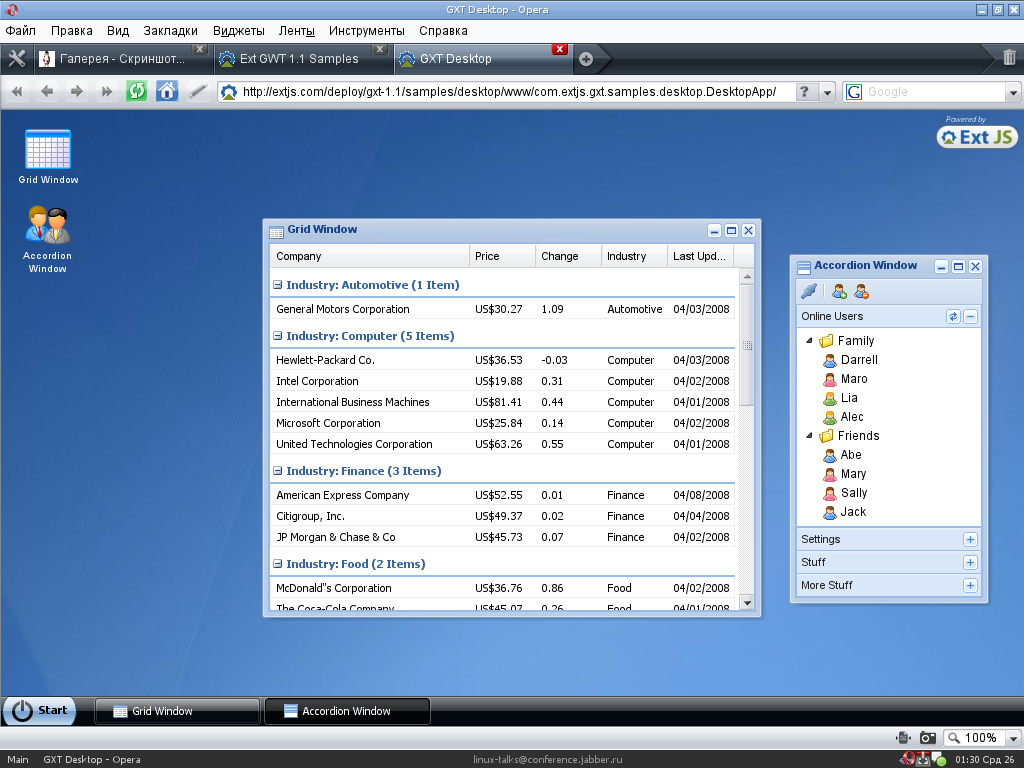
Task: Refresh the Online Users panel
Action: (953, 317)
